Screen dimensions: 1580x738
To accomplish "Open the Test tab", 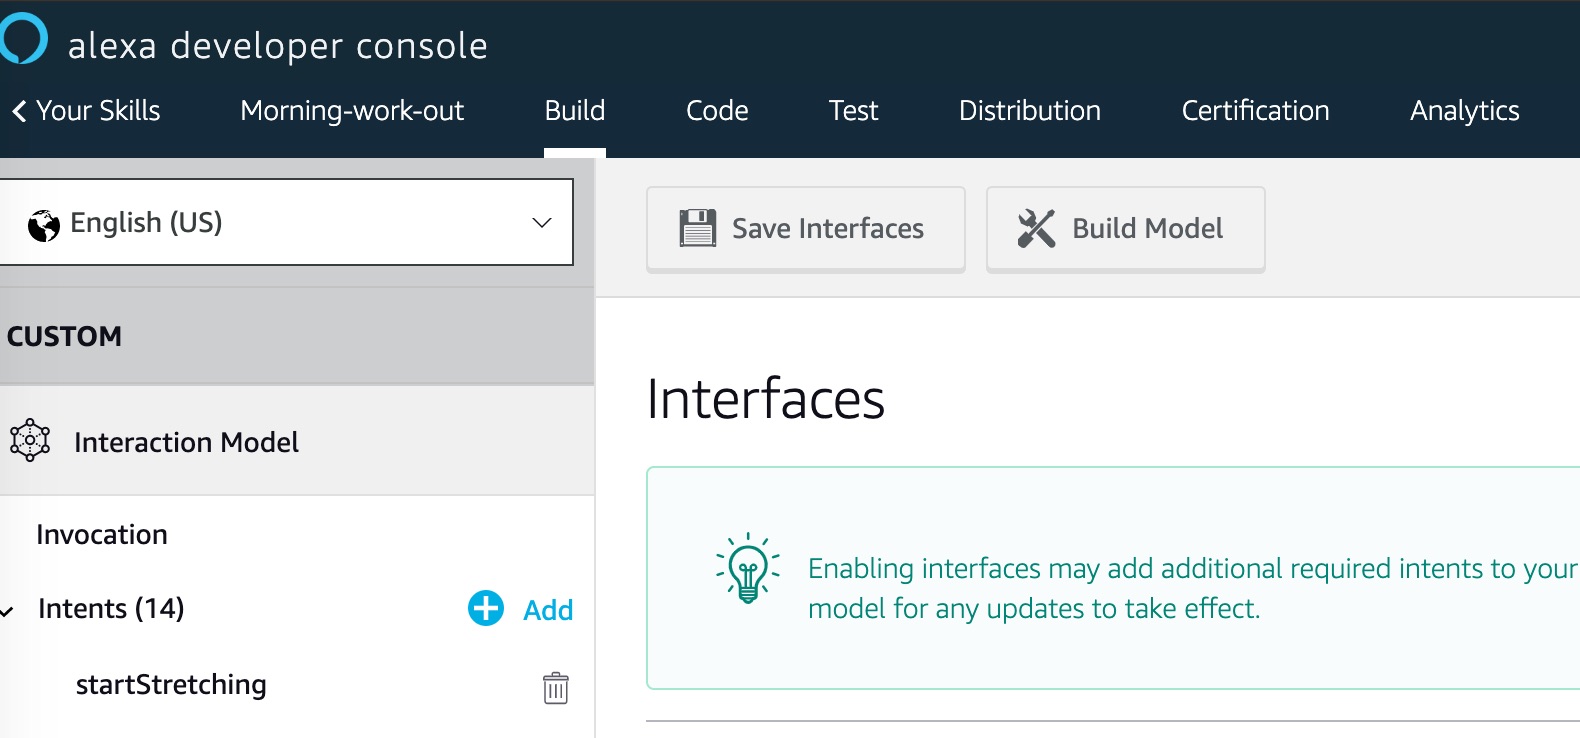I will (853, 110).
